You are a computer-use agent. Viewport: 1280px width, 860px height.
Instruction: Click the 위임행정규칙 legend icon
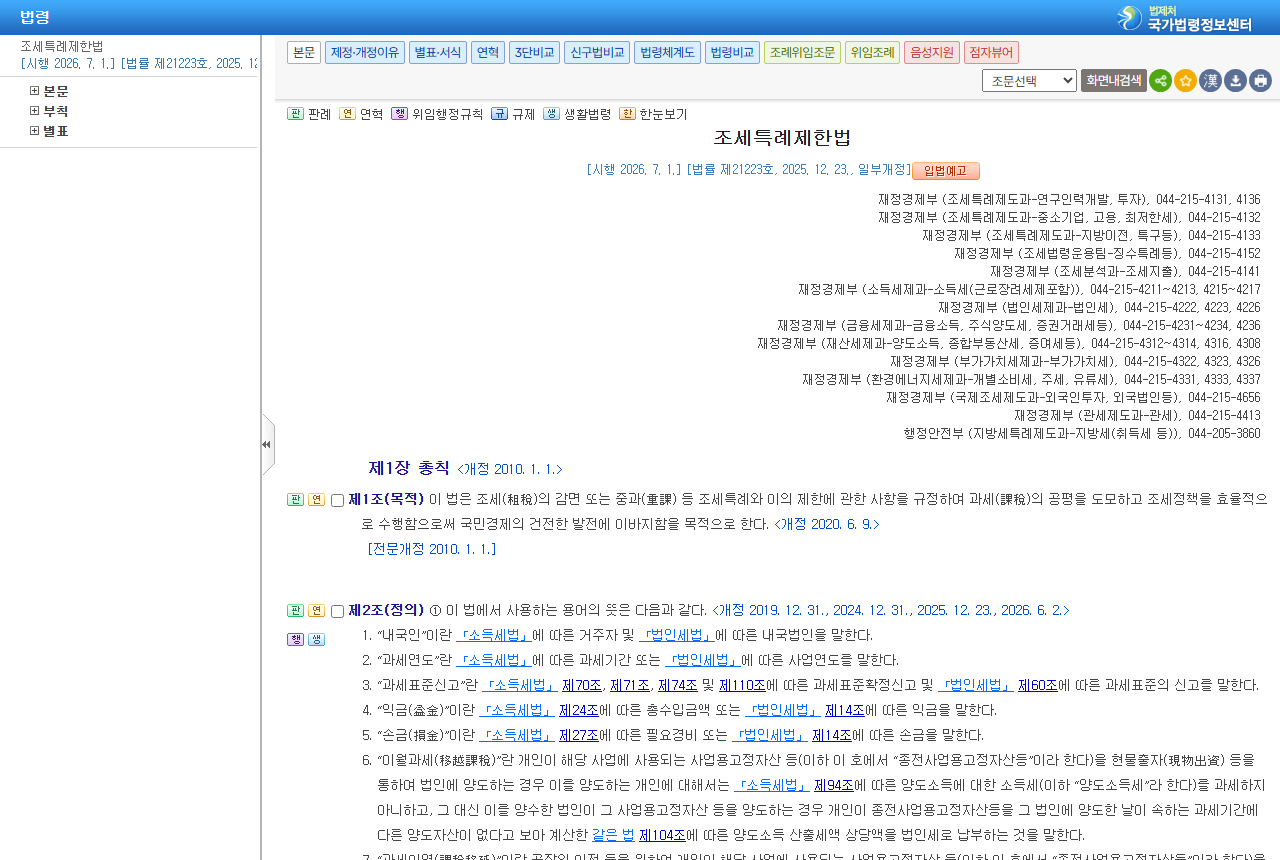pyautogui.click(x=399, y=114)
